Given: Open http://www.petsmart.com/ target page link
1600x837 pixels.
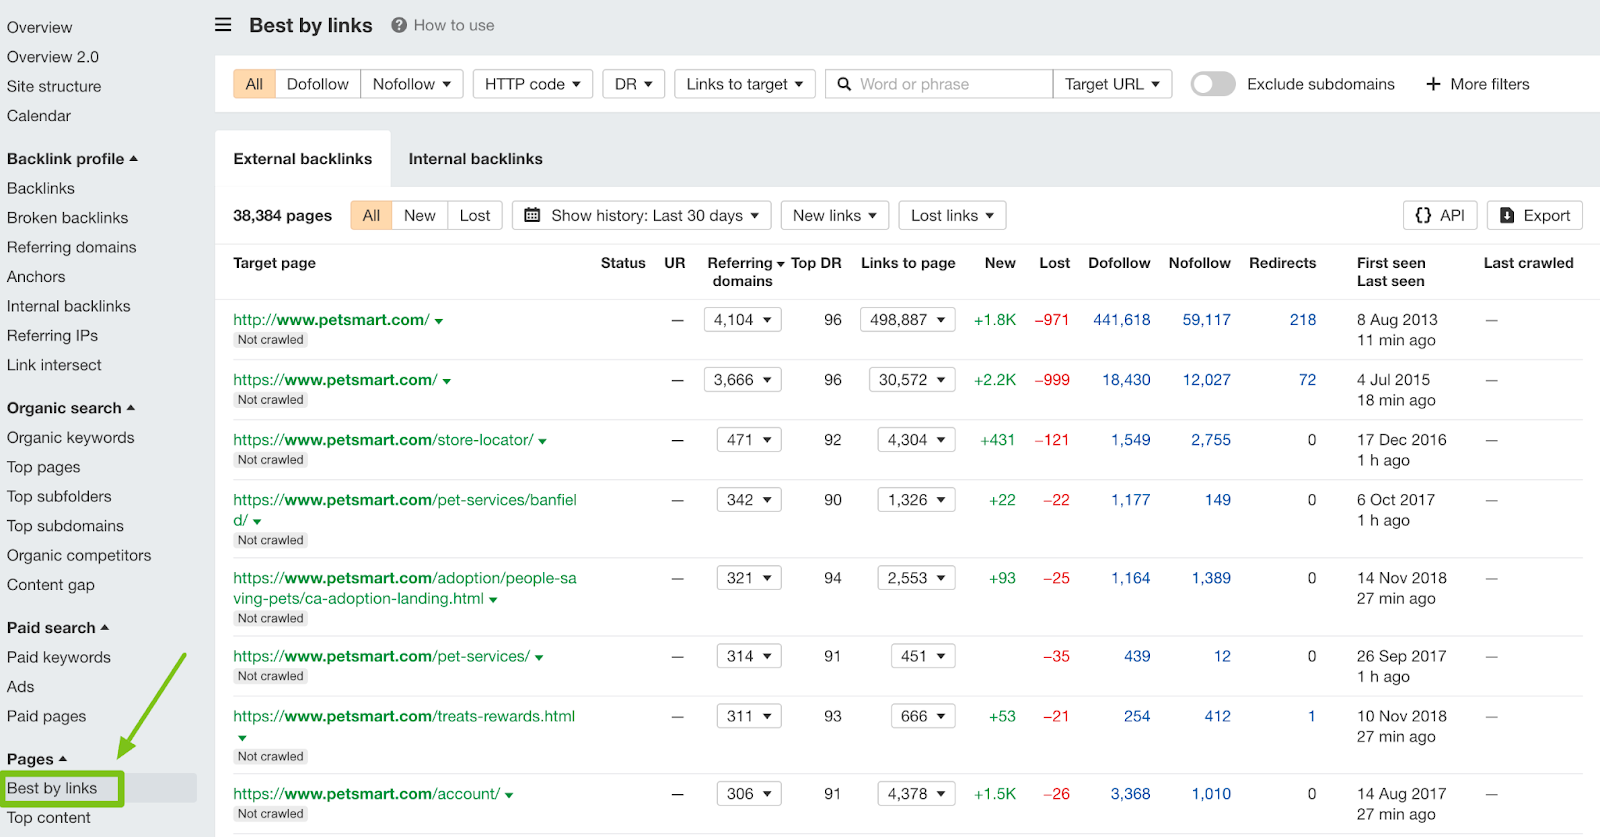Looking at the screenshot, I should click(x=331, y=320).
